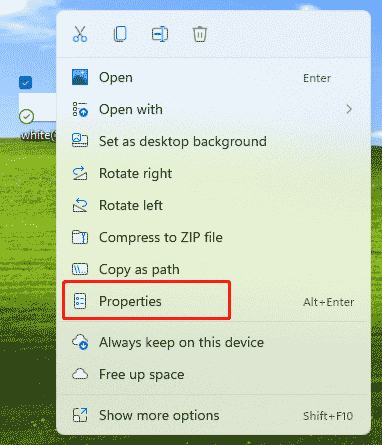Choose Open from the context menu

[213, 78]
